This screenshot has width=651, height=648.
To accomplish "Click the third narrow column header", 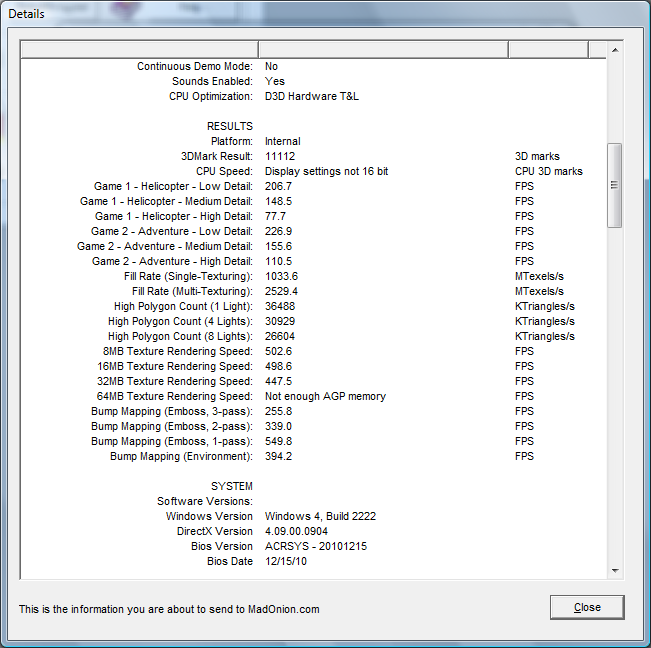I will 548,50.
